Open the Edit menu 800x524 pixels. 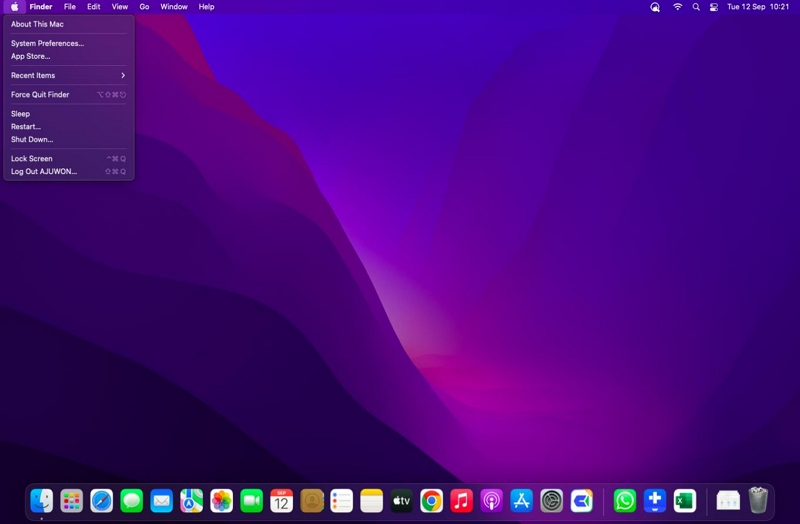pyautogui.click(x=93, y=7)
